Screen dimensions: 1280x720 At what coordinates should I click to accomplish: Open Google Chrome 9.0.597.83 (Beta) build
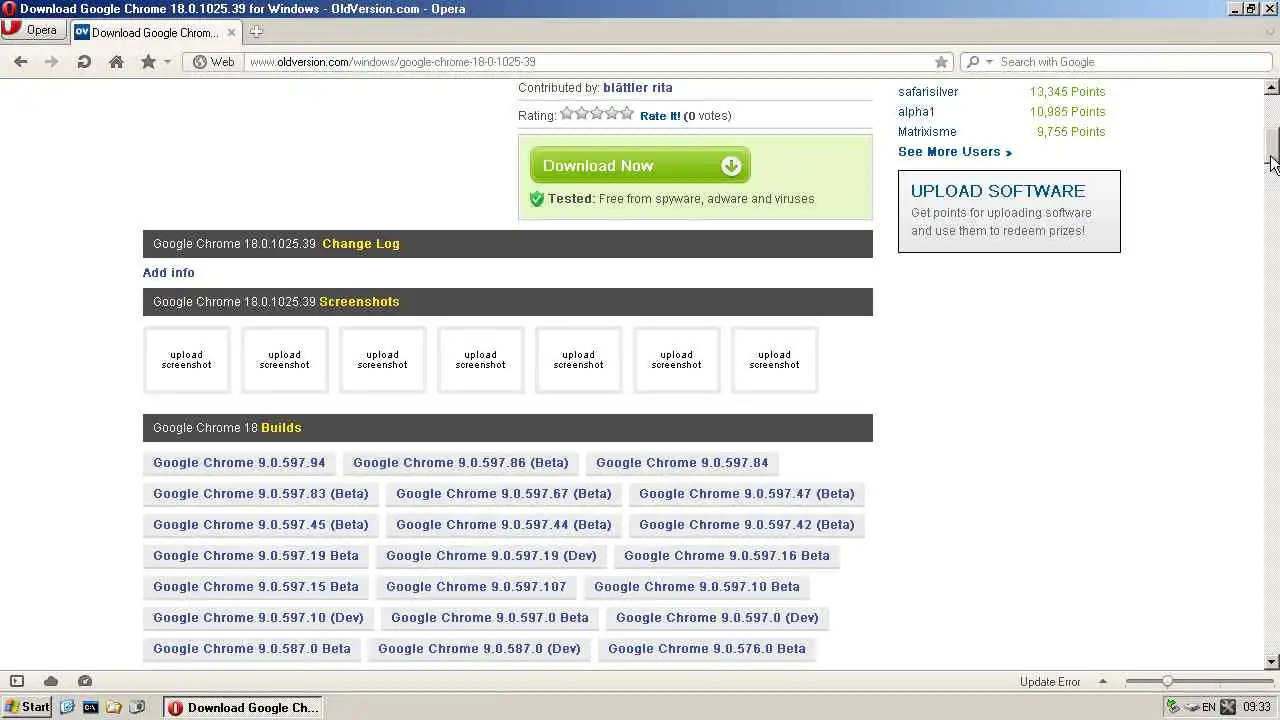pos(261,494)
